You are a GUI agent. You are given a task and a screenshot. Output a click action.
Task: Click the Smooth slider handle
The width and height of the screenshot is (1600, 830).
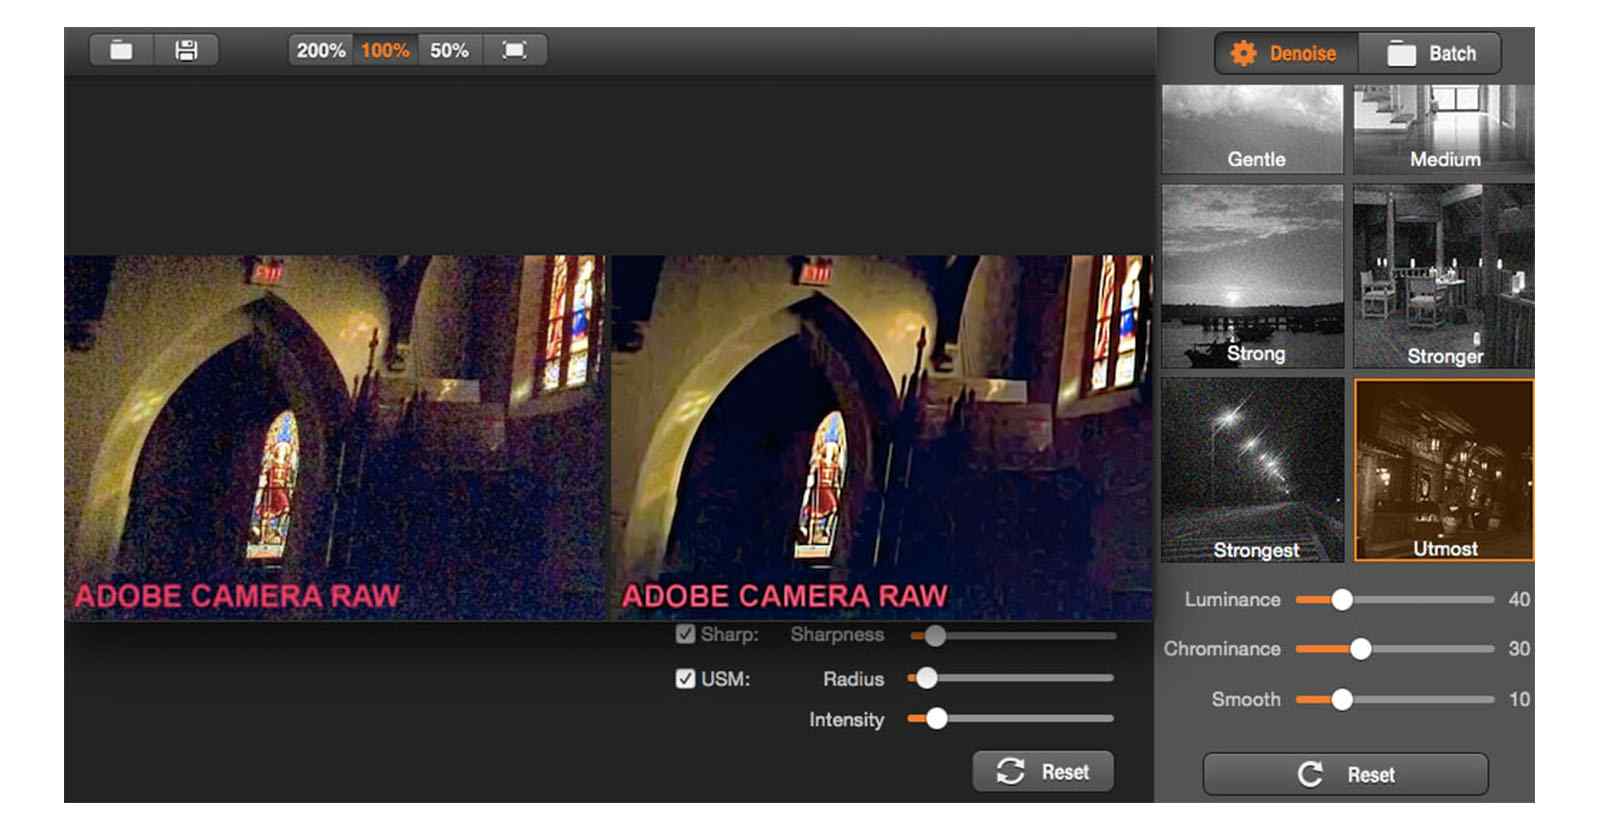[x=1342, y=699]
